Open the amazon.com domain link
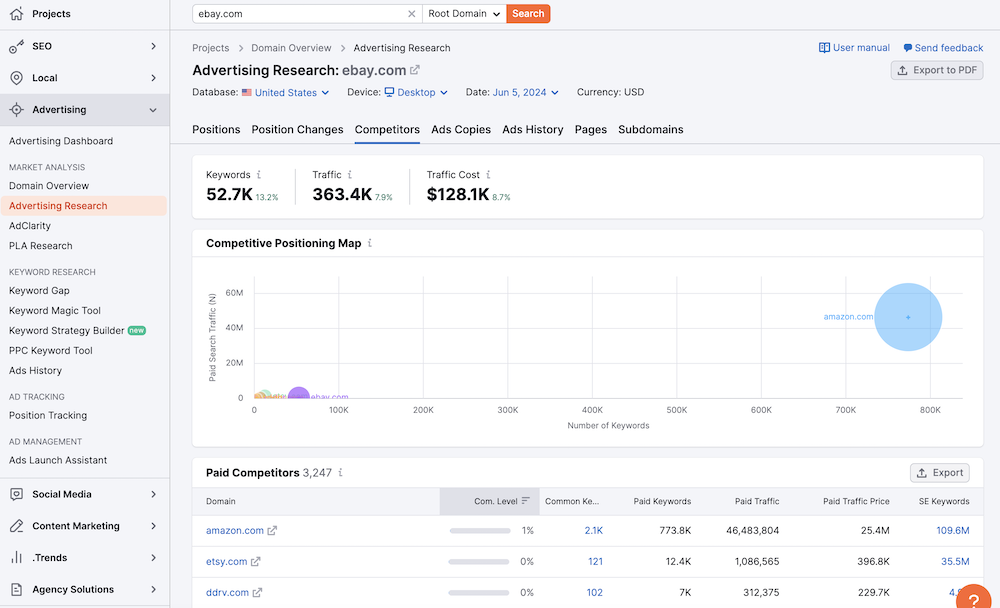Screen dimensions: 1000x608 pos(235,530)
